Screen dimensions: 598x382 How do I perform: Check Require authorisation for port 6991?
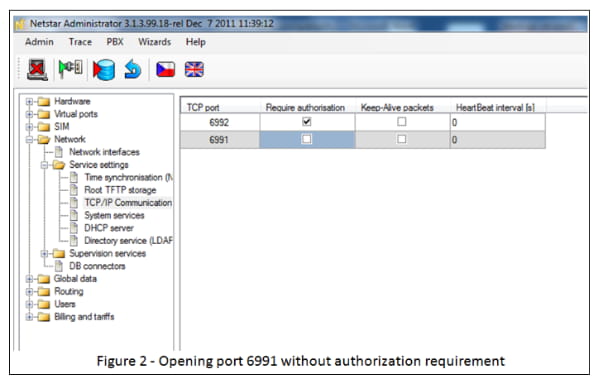[307, 139]
